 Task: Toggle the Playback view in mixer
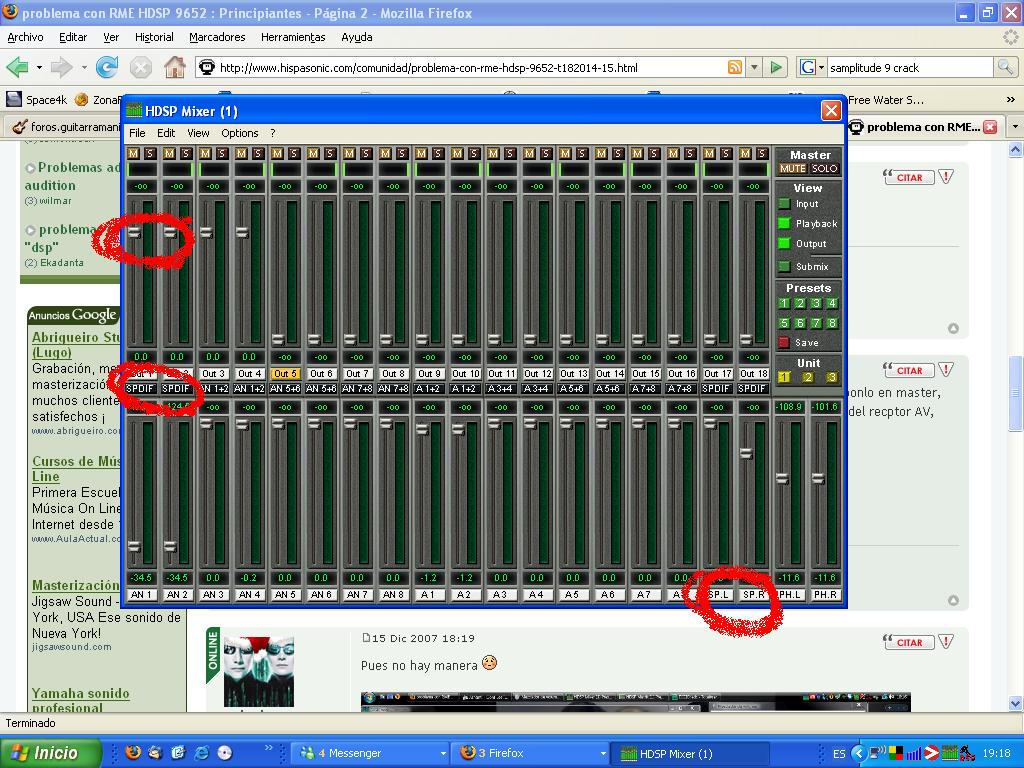tap(784, 223)
